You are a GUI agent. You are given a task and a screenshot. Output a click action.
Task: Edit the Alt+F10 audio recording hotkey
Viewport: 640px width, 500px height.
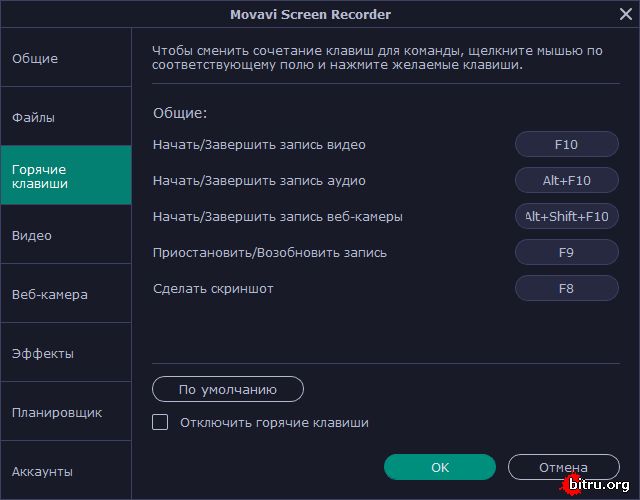(x=567, y=180)
